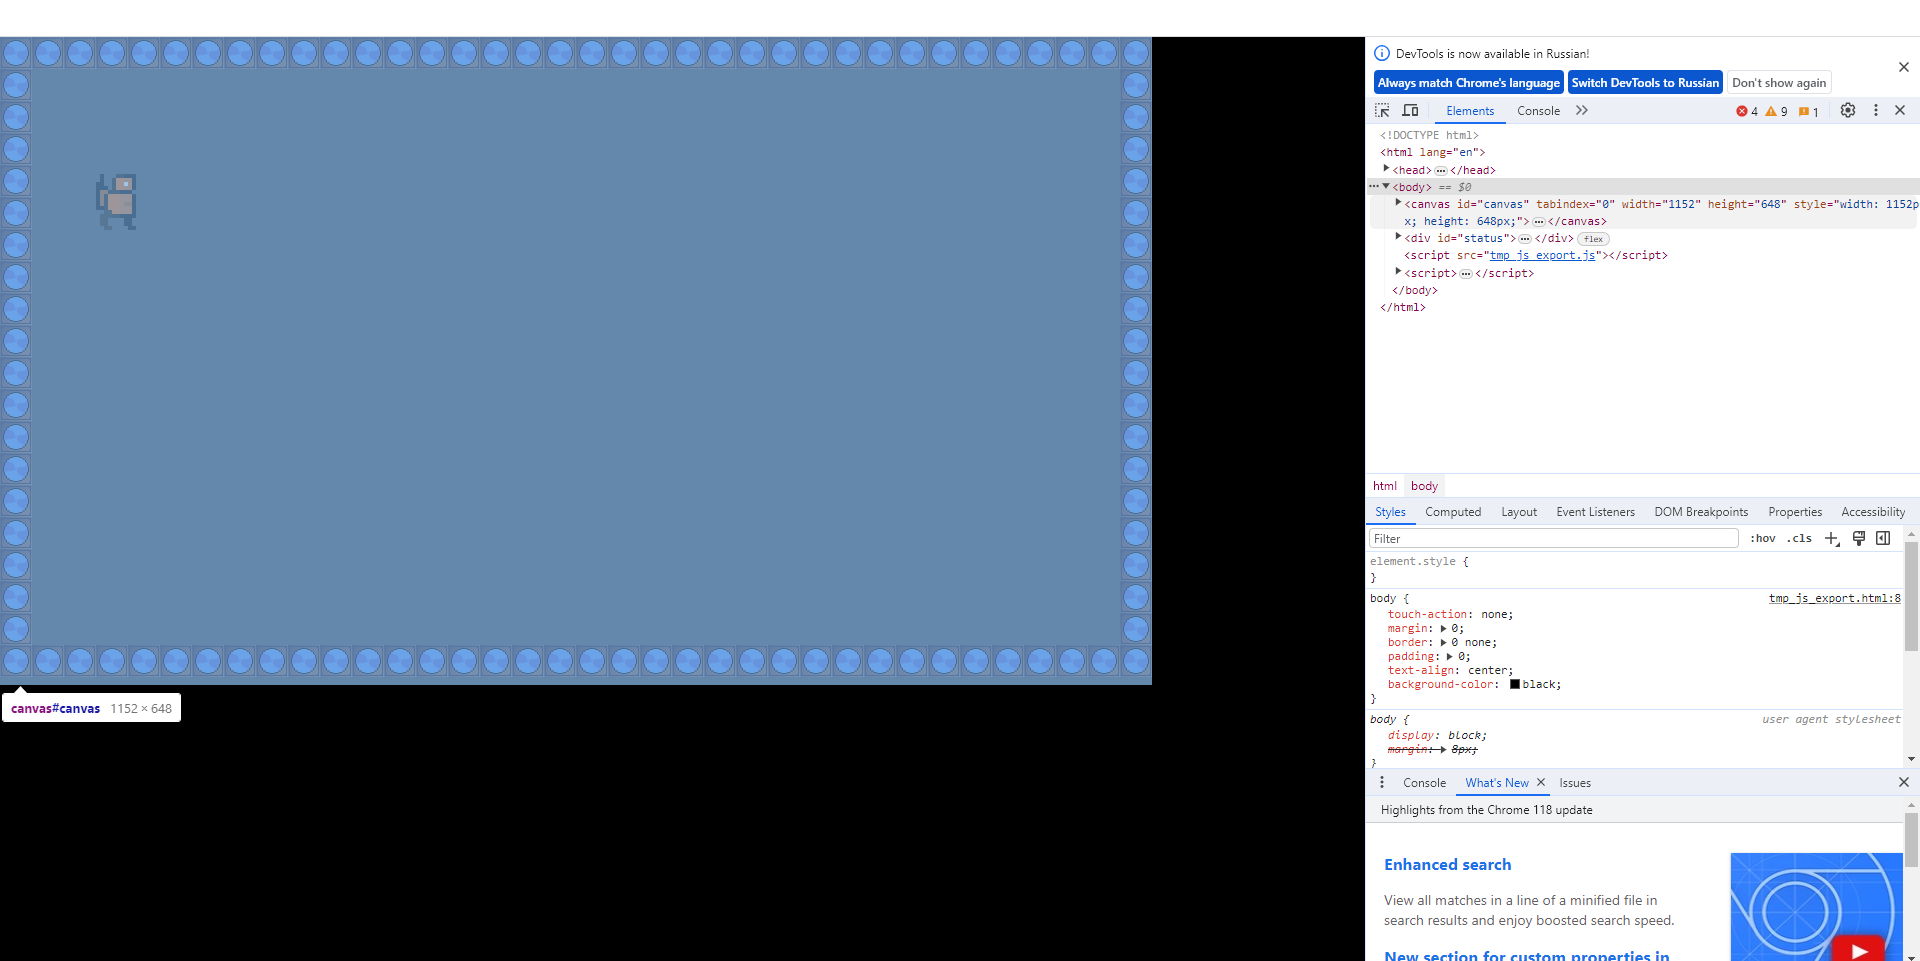Click the ellipsis inside the canvas tag
Image resolution: width=1920 pixels, height=961 pixels.
pyautogui.click(x=1539, y=222)
